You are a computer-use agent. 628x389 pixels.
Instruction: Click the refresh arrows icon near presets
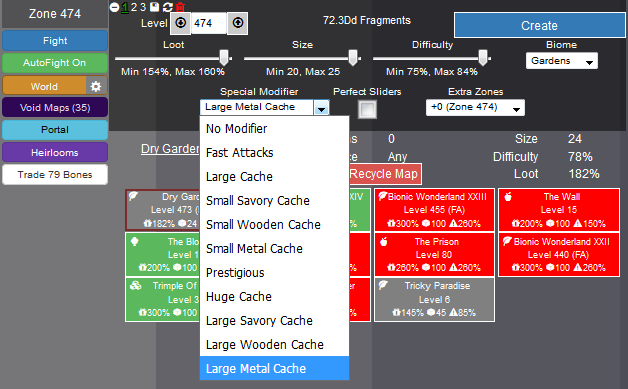(167, 7)
